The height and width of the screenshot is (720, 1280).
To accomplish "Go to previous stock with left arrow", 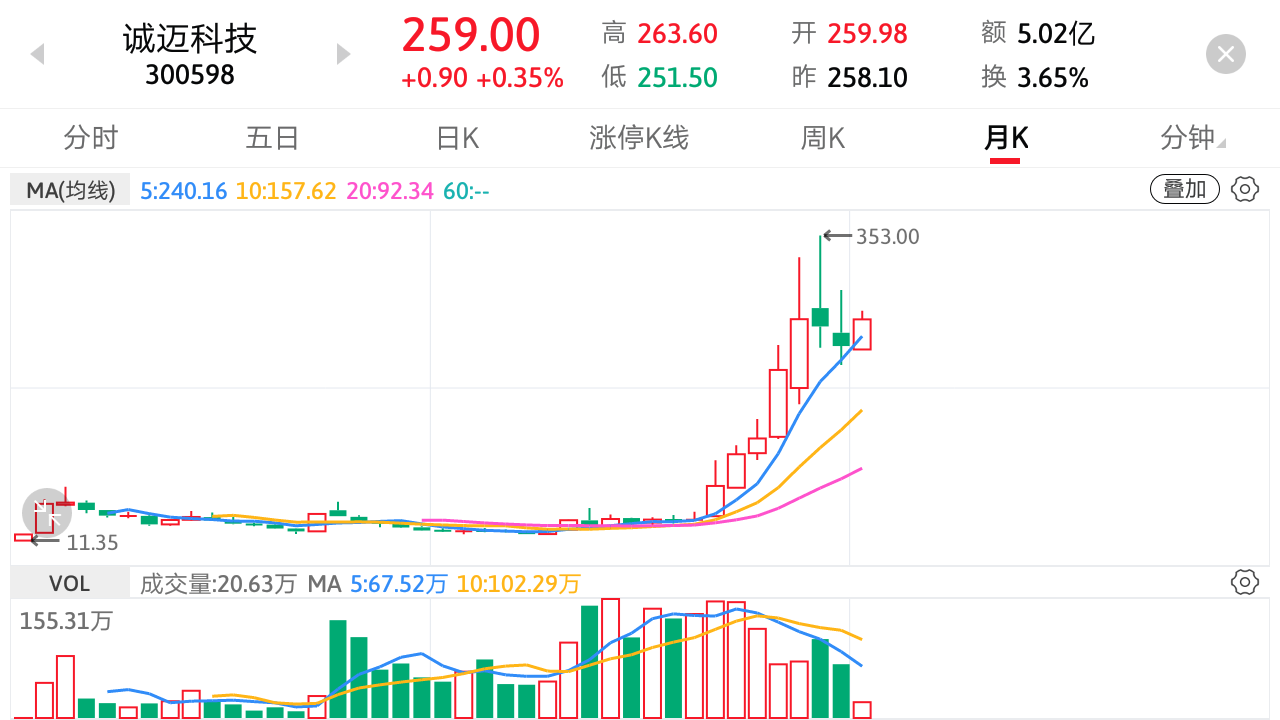I will [38, 54].
